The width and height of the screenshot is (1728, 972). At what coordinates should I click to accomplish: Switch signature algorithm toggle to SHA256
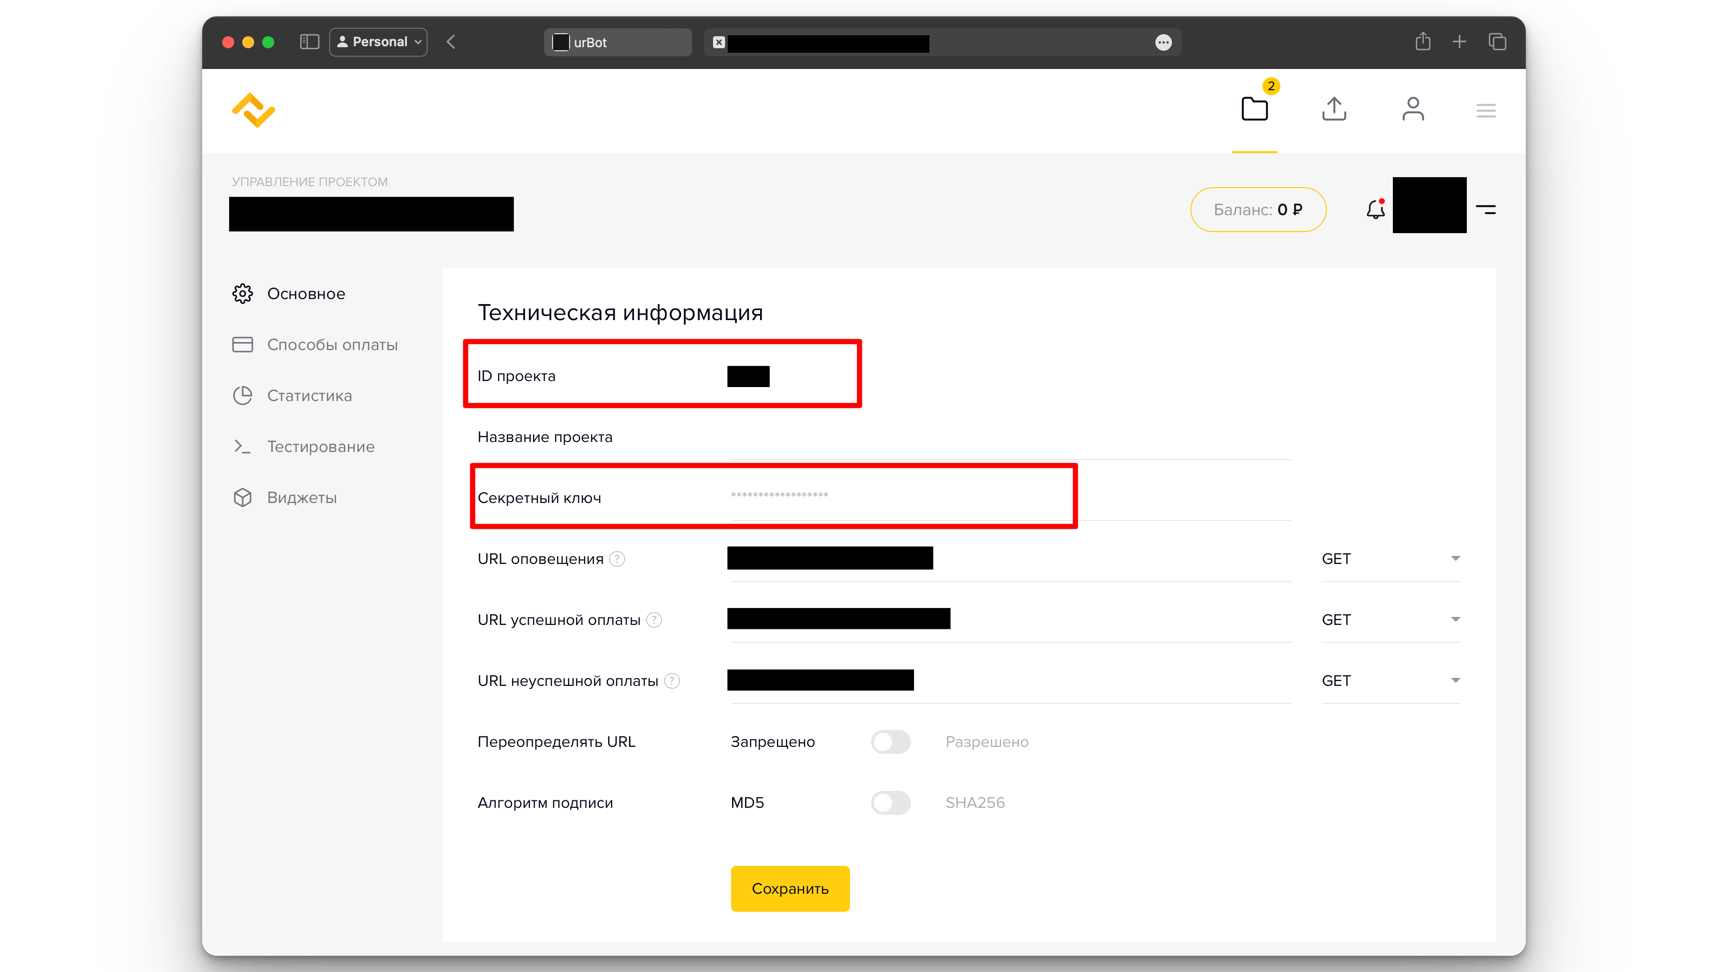pos(890,803)
